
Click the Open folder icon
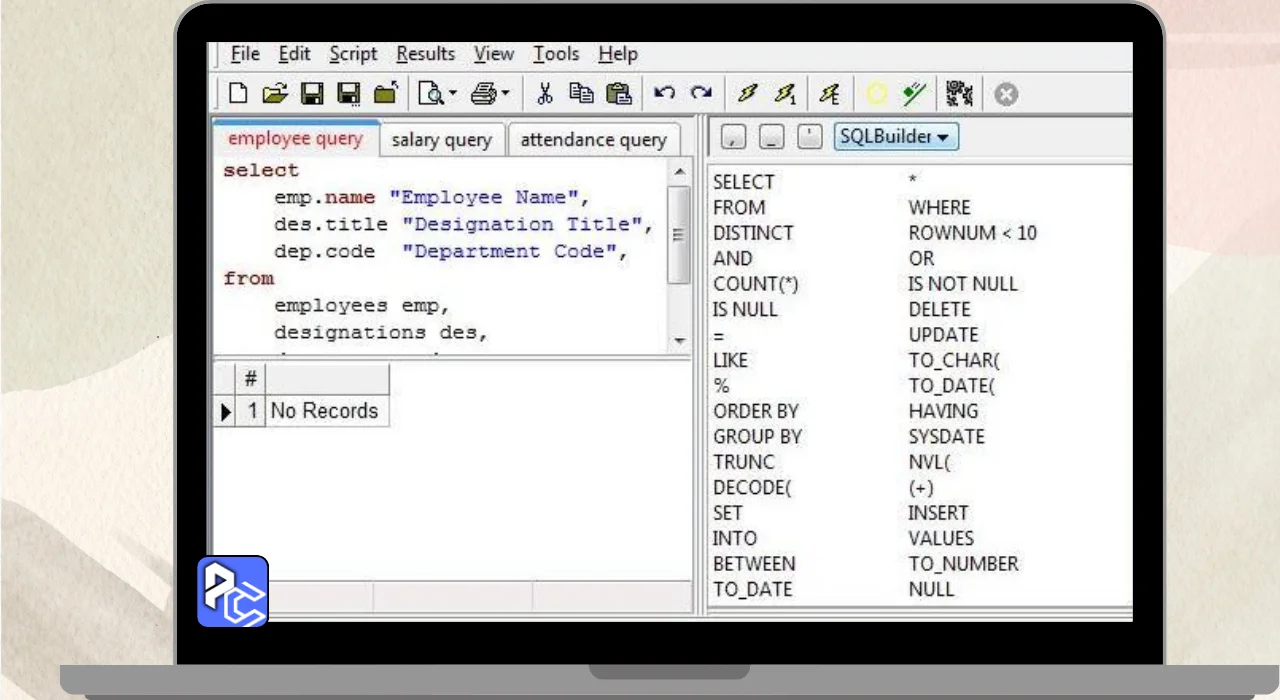(x=274, y=94)
